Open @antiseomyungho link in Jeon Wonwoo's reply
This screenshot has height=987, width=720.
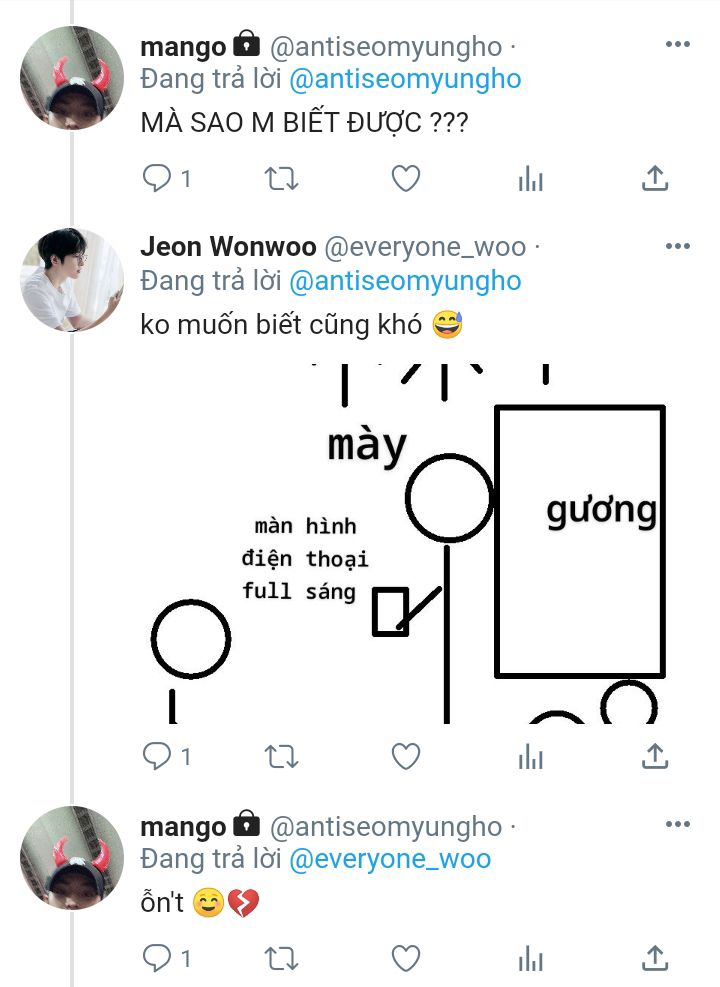coord(405,281)
